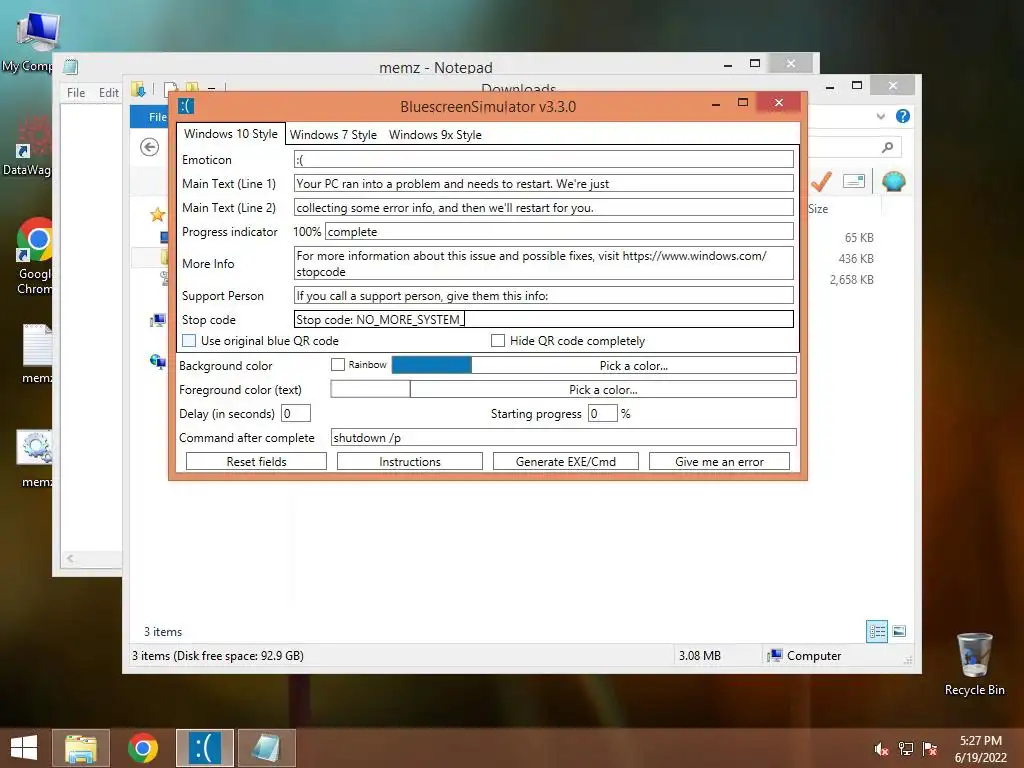The height and width of the screenshot is (768, 1024).
Task: Click the orange checkmark ribbon icon
Action: coord(821,181)
